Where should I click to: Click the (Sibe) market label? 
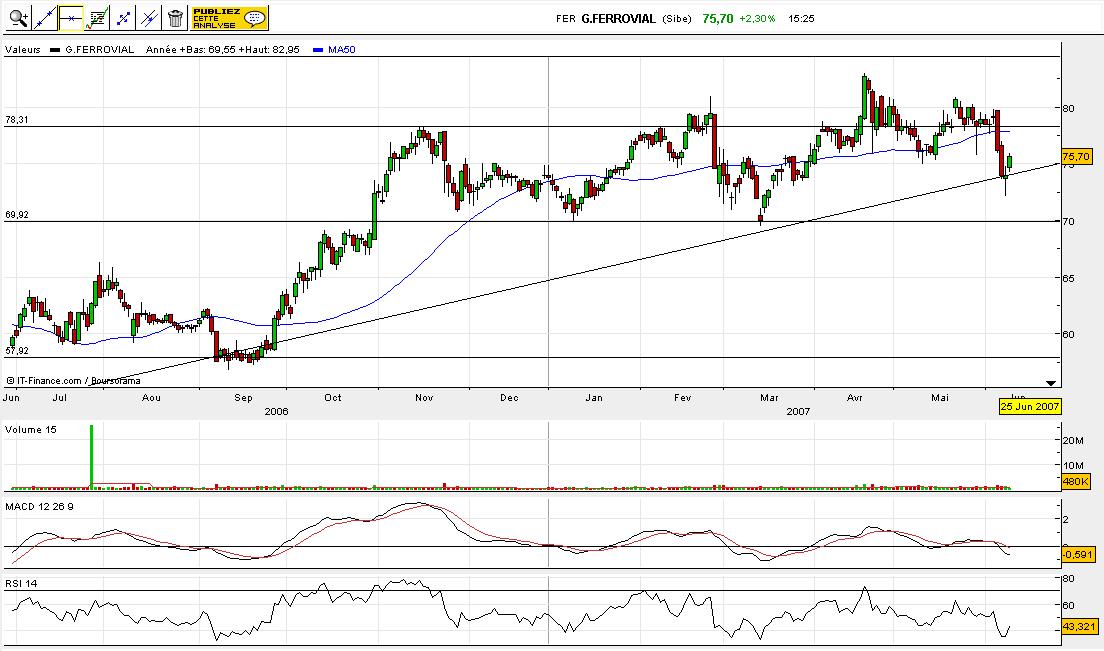[677, 19]
